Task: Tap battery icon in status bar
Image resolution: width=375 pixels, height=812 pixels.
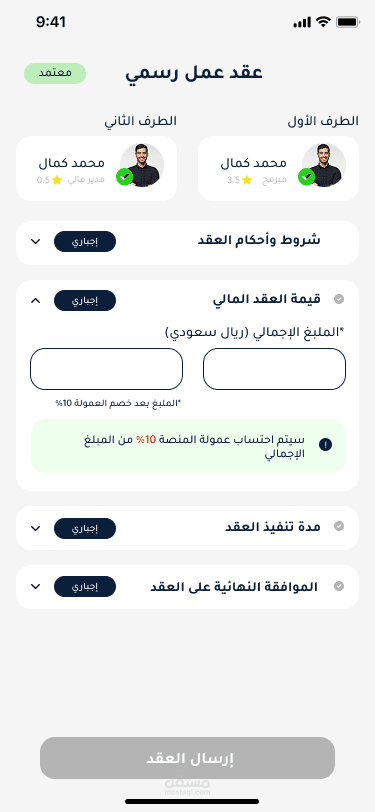Action: [348, 22]
